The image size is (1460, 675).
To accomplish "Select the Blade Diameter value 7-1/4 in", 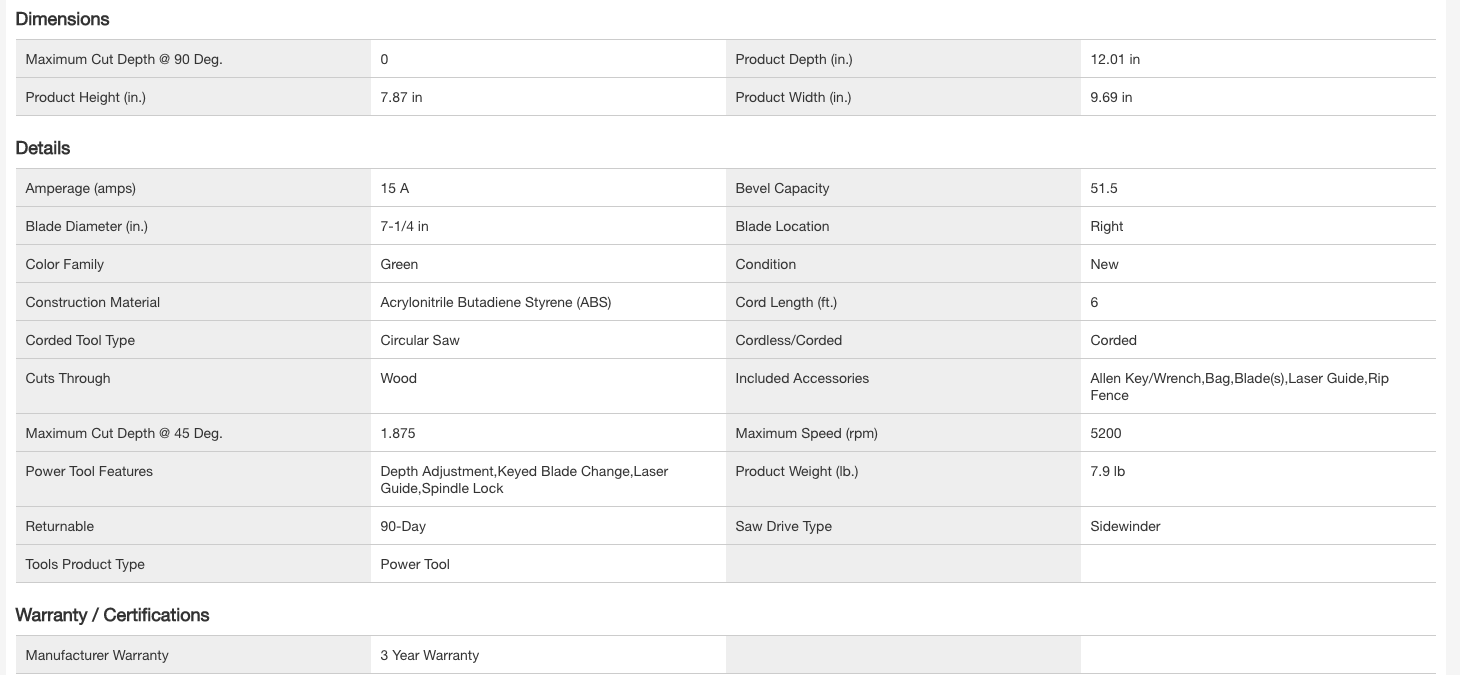I will click(x=404, y=226).
